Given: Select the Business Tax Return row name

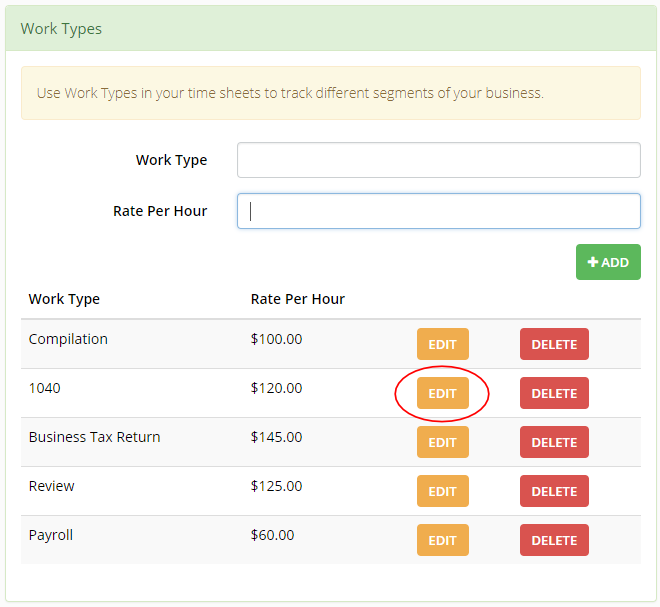Looking at the screenshot, I should tap(94, 437).
